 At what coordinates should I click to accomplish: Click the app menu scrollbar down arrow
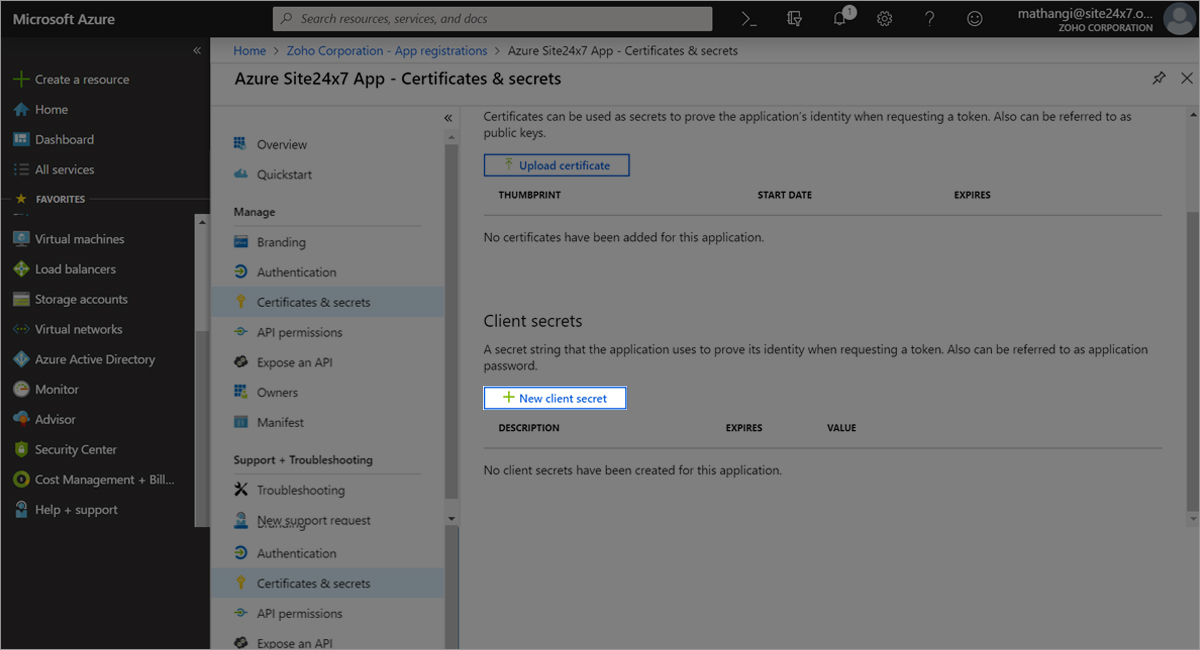(451, 518)
